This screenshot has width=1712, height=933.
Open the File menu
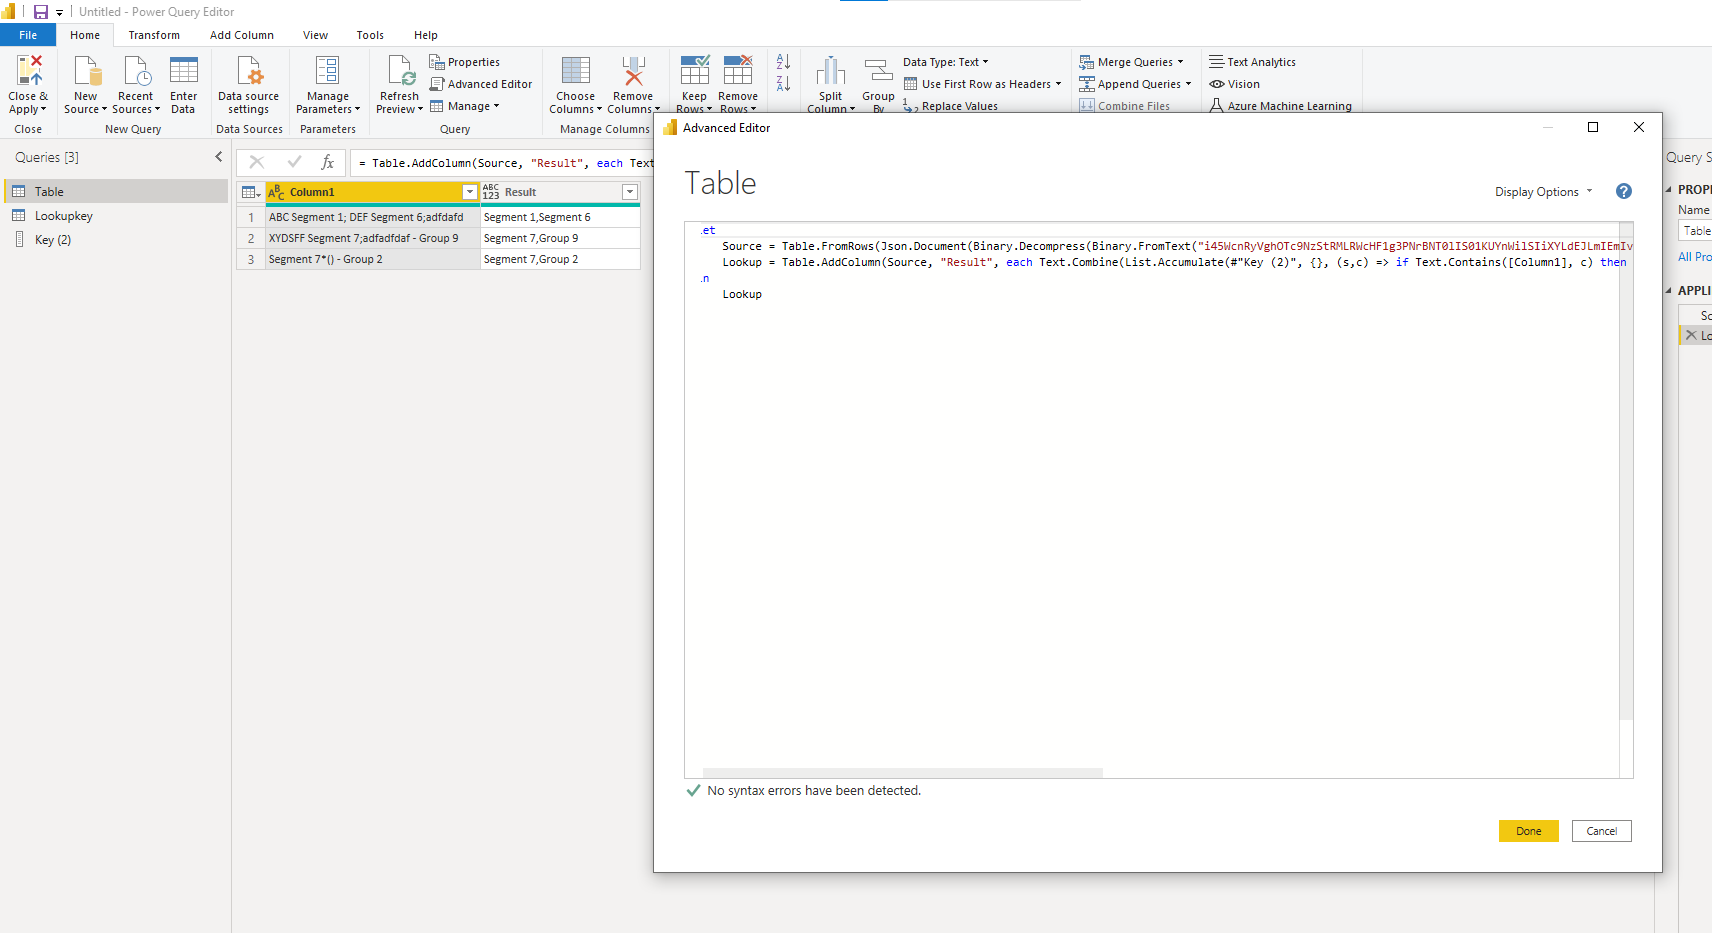click(x=28, y=35)
